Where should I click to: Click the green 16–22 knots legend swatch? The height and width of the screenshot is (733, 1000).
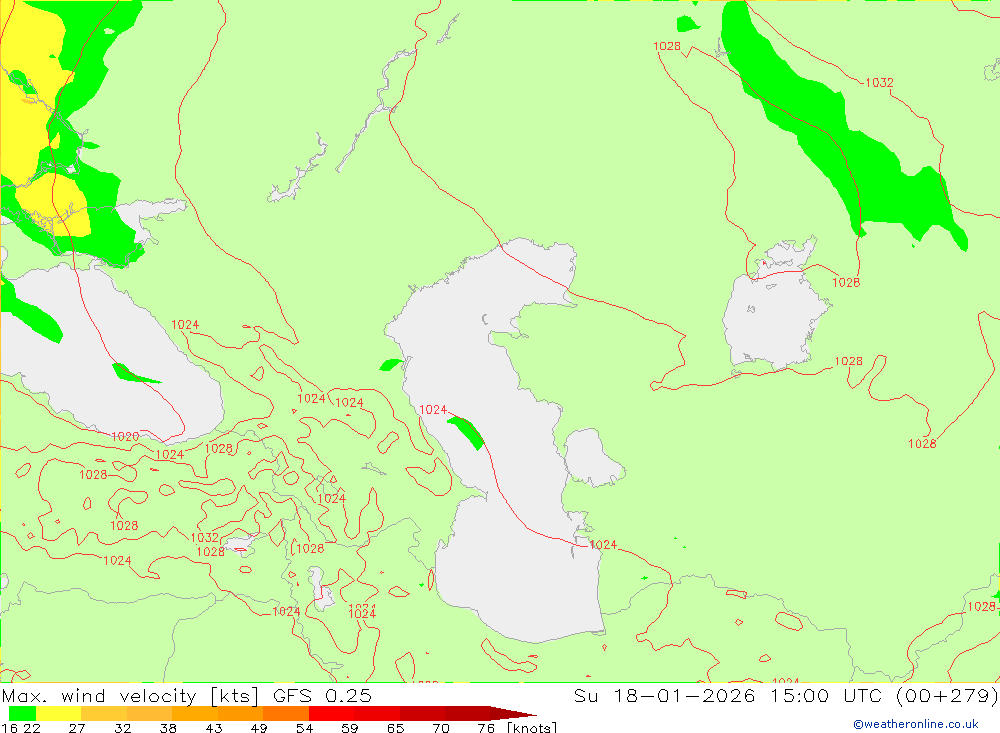pos(22,713)
